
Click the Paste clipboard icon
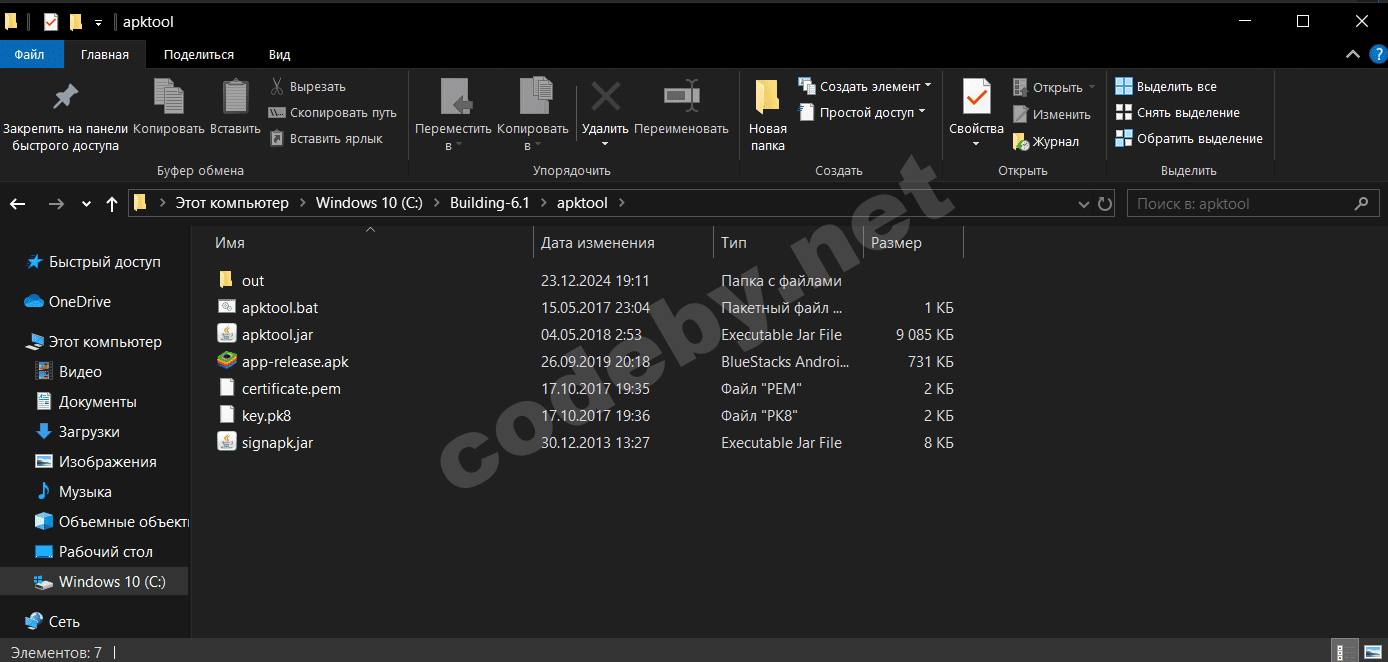235,97
